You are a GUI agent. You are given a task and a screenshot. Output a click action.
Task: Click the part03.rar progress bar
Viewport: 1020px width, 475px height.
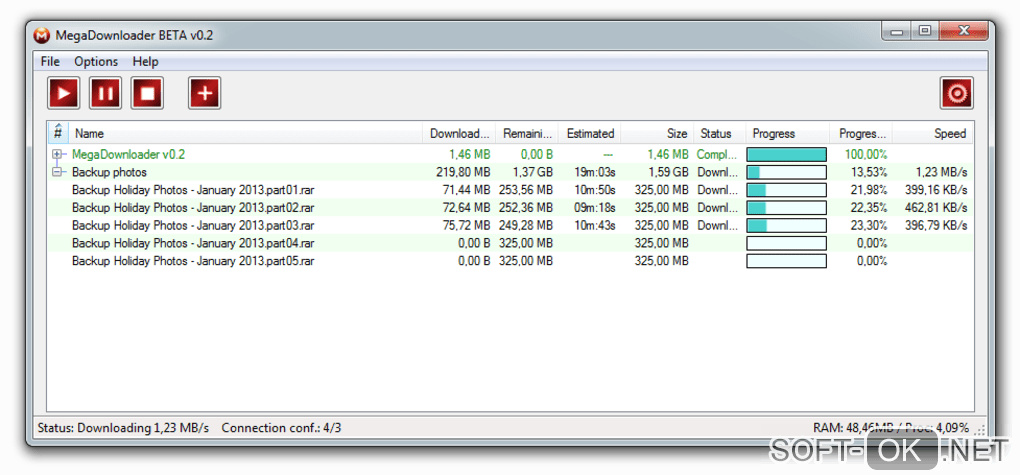[786, 225]
